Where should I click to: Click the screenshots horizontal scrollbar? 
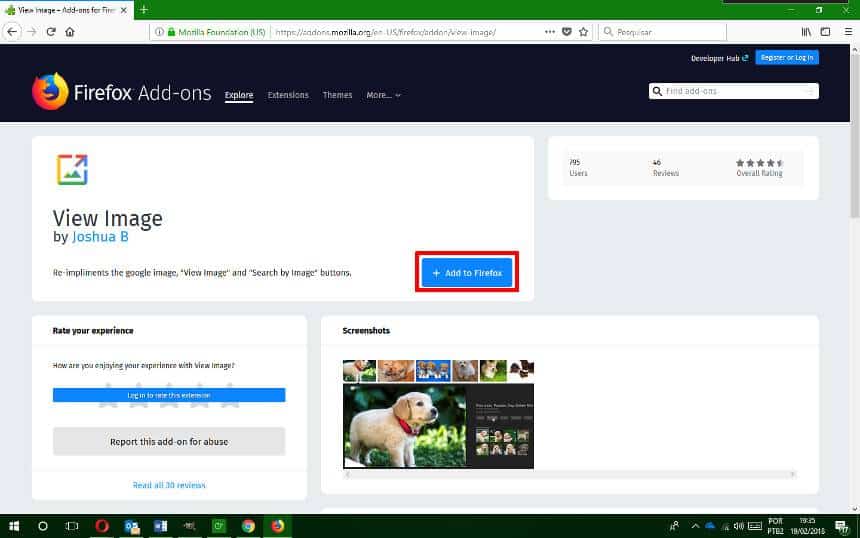coord(570,474)
